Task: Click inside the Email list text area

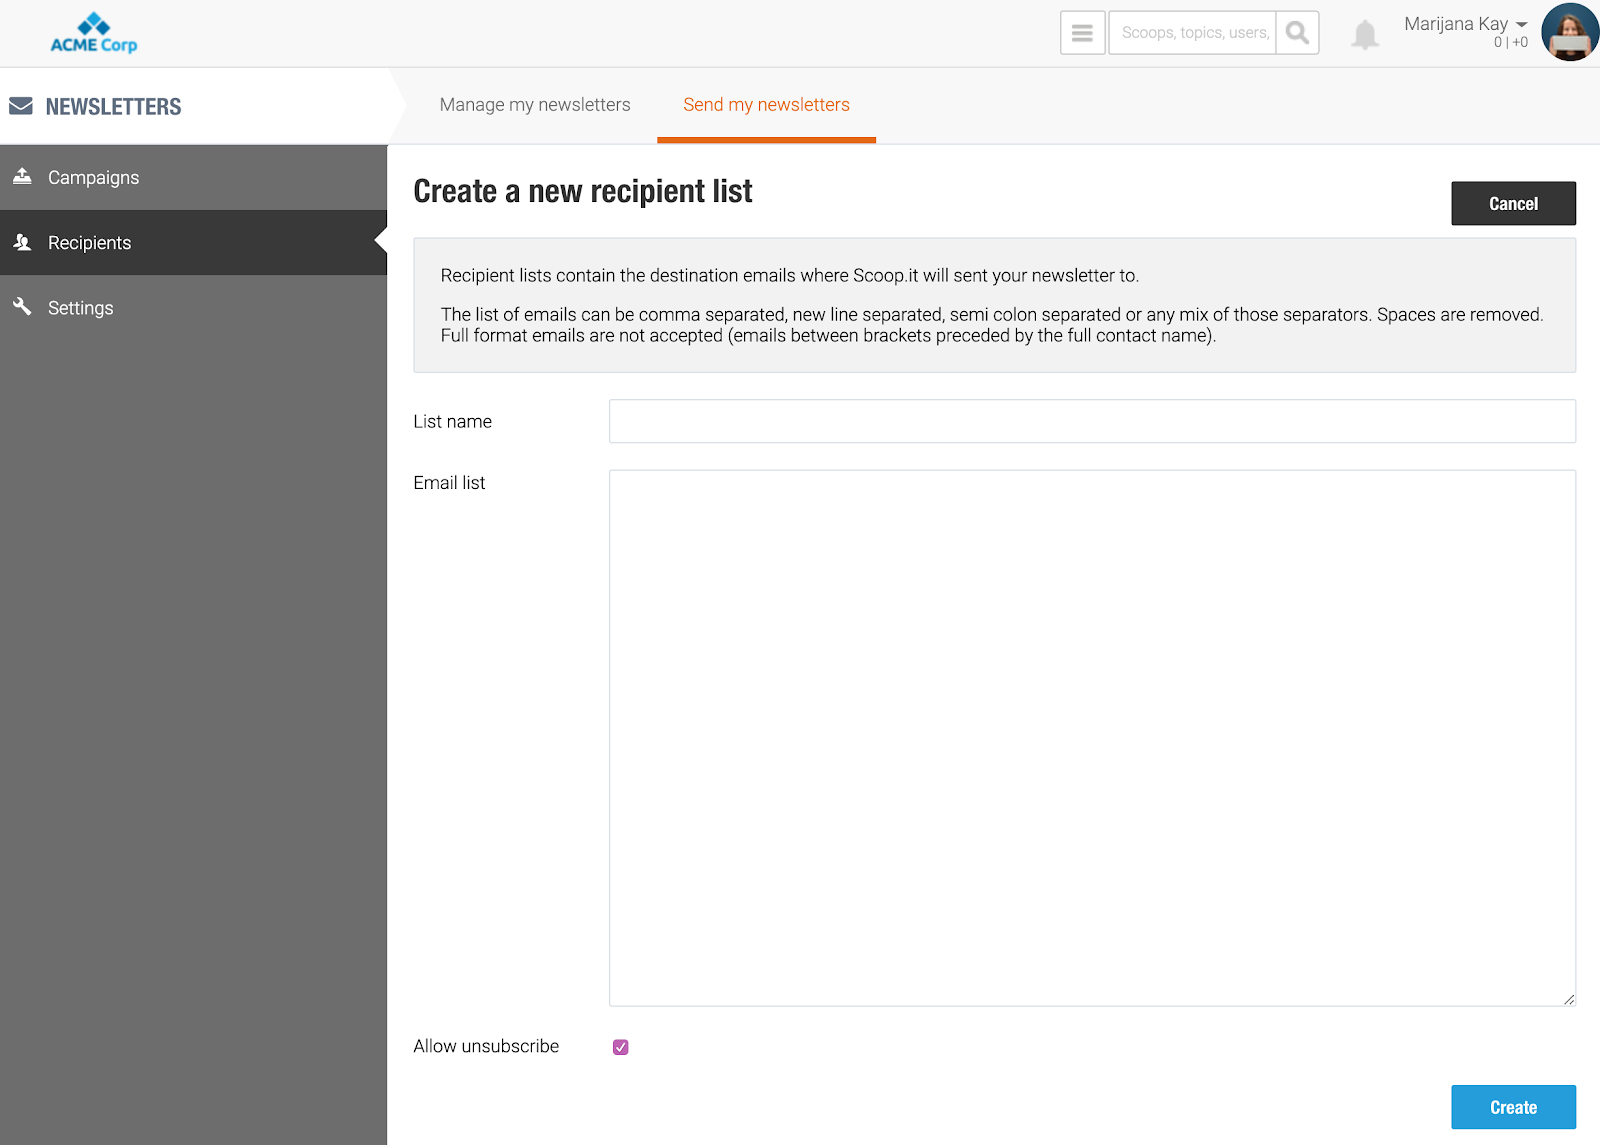Action: point(1092,738)
